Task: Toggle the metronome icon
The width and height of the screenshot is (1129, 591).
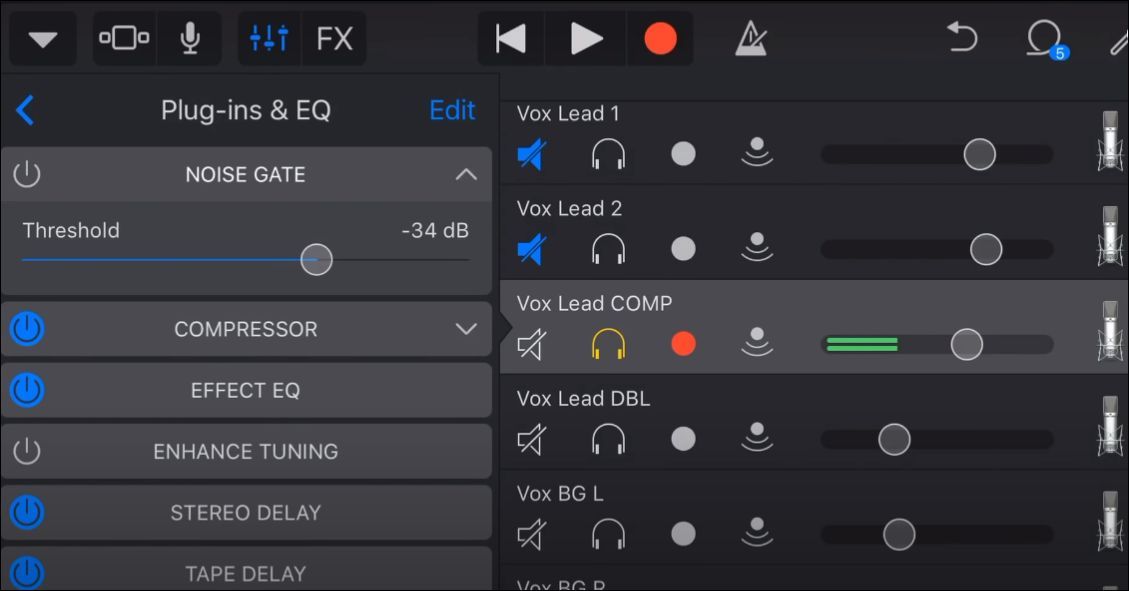Action: pos(751,38)
